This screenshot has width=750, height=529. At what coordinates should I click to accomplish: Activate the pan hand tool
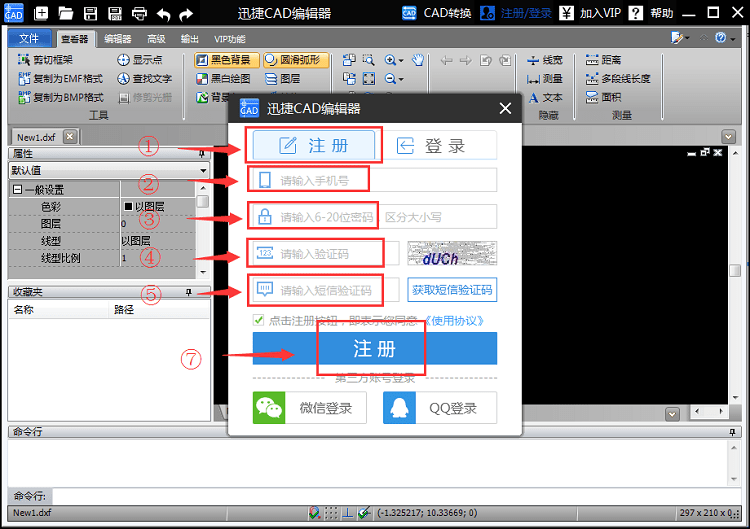pos(418,60)
